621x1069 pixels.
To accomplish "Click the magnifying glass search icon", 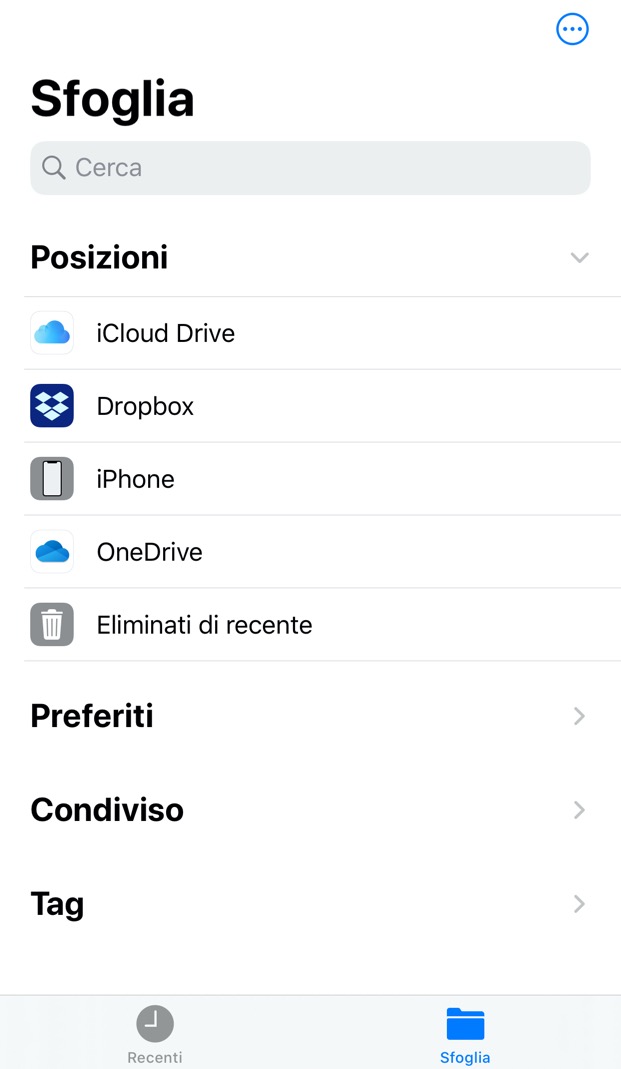I will pyautogui.click(x=54, y=168).
